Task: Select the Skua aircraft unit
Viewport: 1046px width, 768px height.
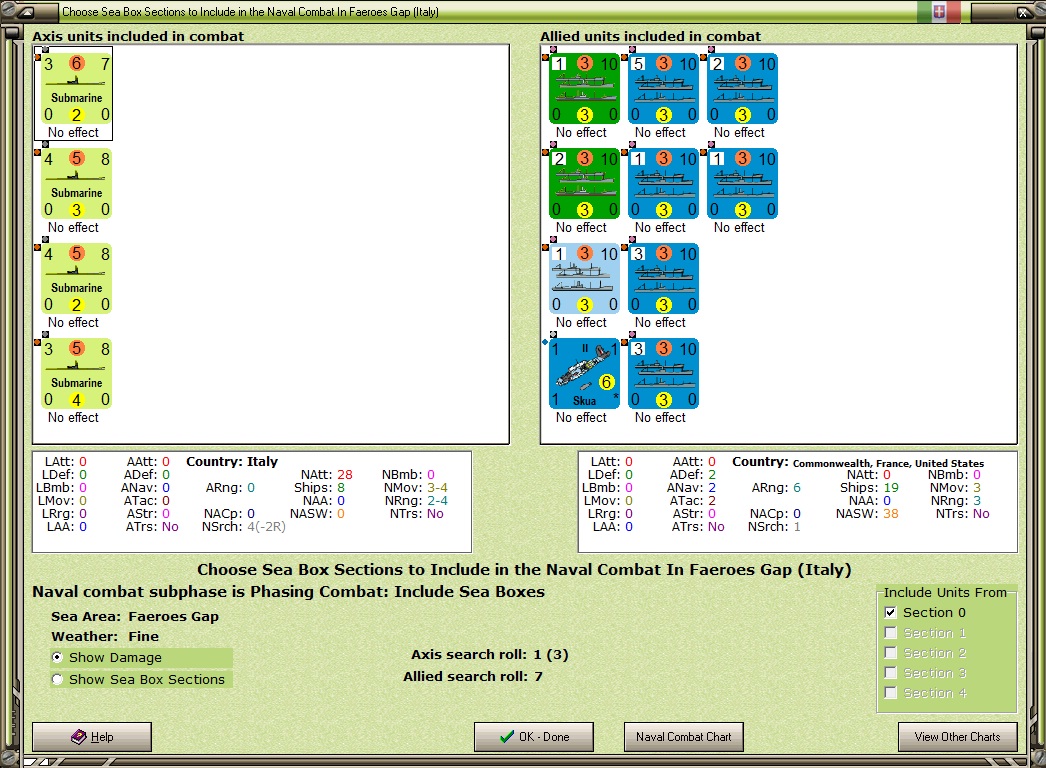Action: [x=584, y=374]
